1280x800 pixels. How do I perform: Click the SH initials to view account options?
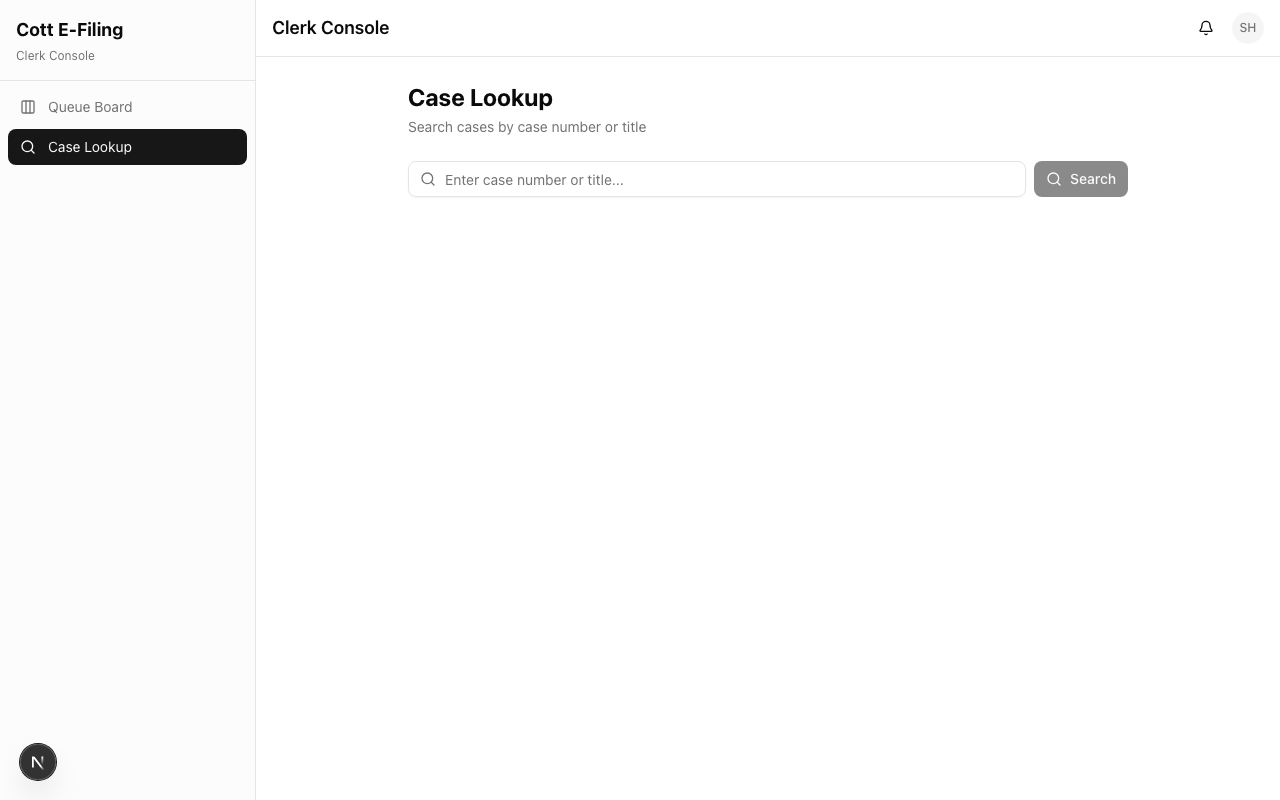(x=1247, y=27)
